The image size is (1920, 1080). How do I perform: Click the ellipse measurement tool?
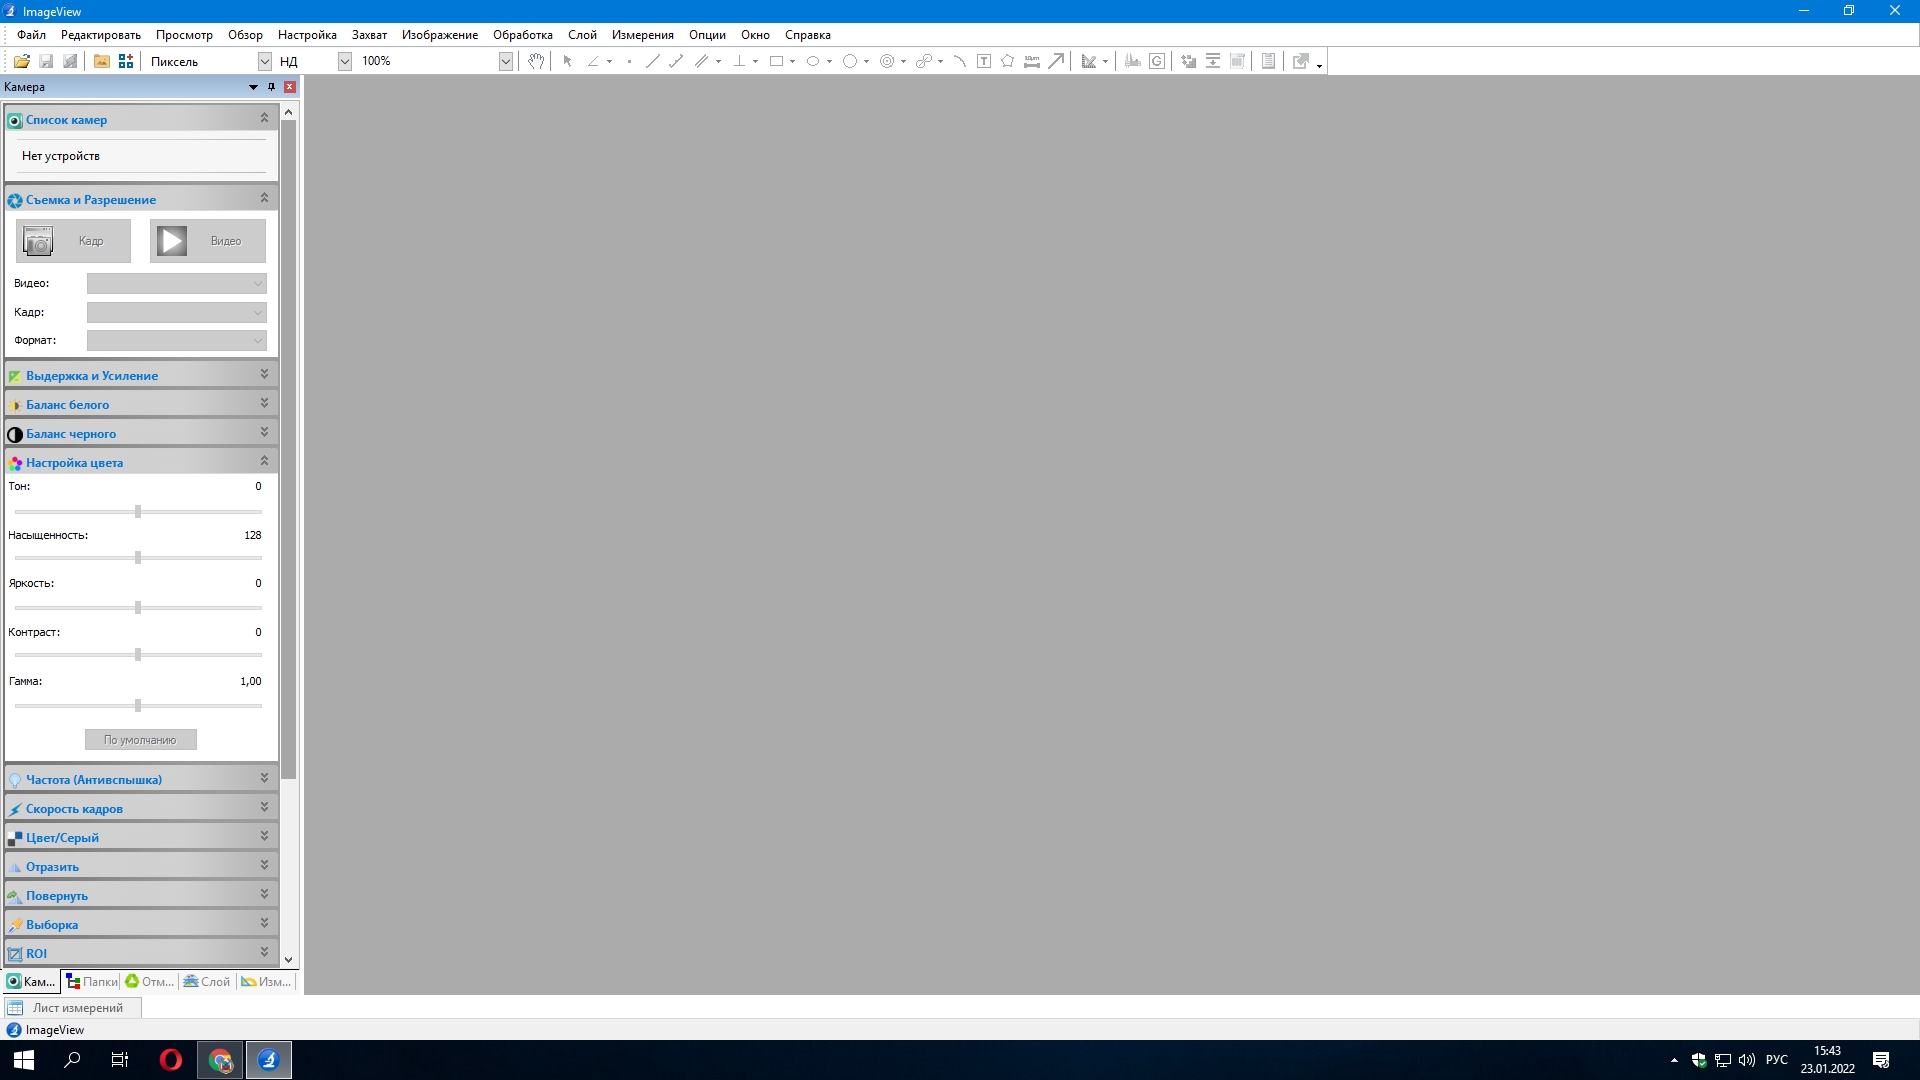click(813, 61)
